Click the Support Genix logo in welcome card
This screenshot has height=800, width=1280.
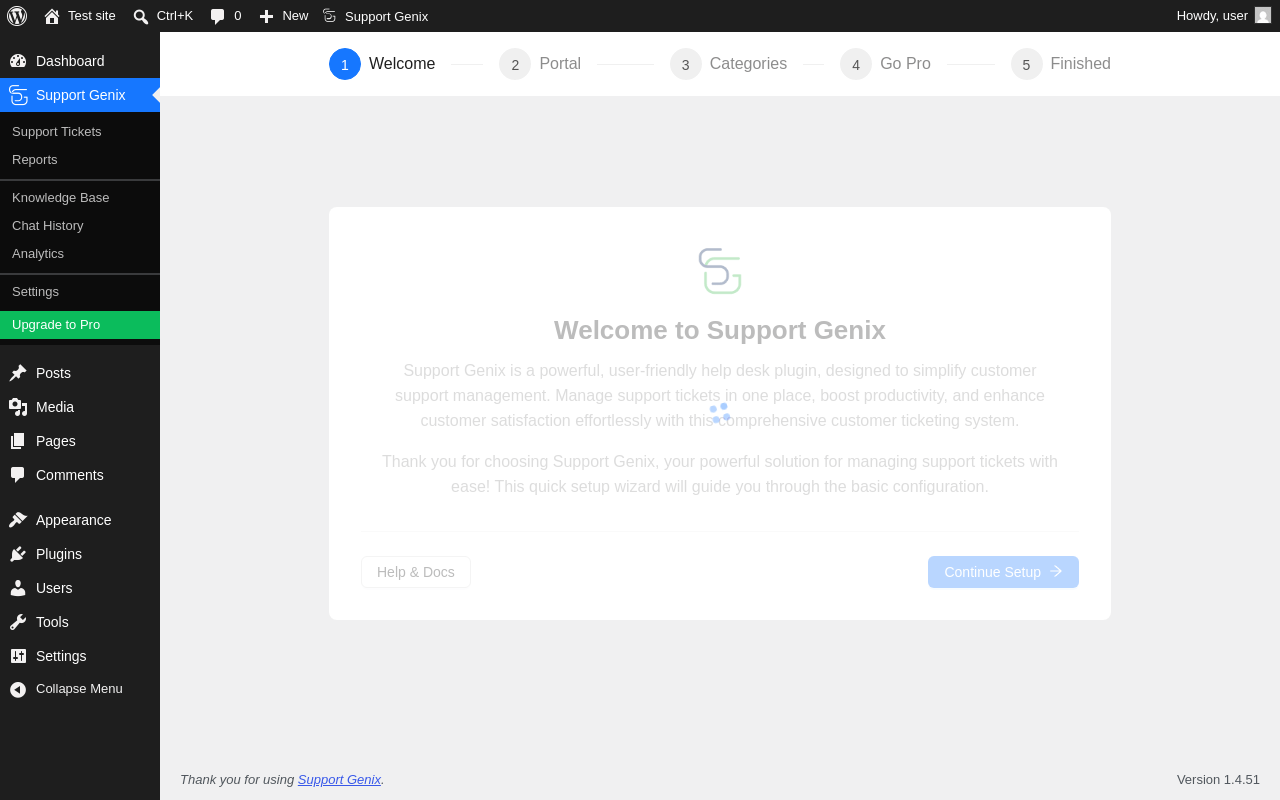click(720, 271)
